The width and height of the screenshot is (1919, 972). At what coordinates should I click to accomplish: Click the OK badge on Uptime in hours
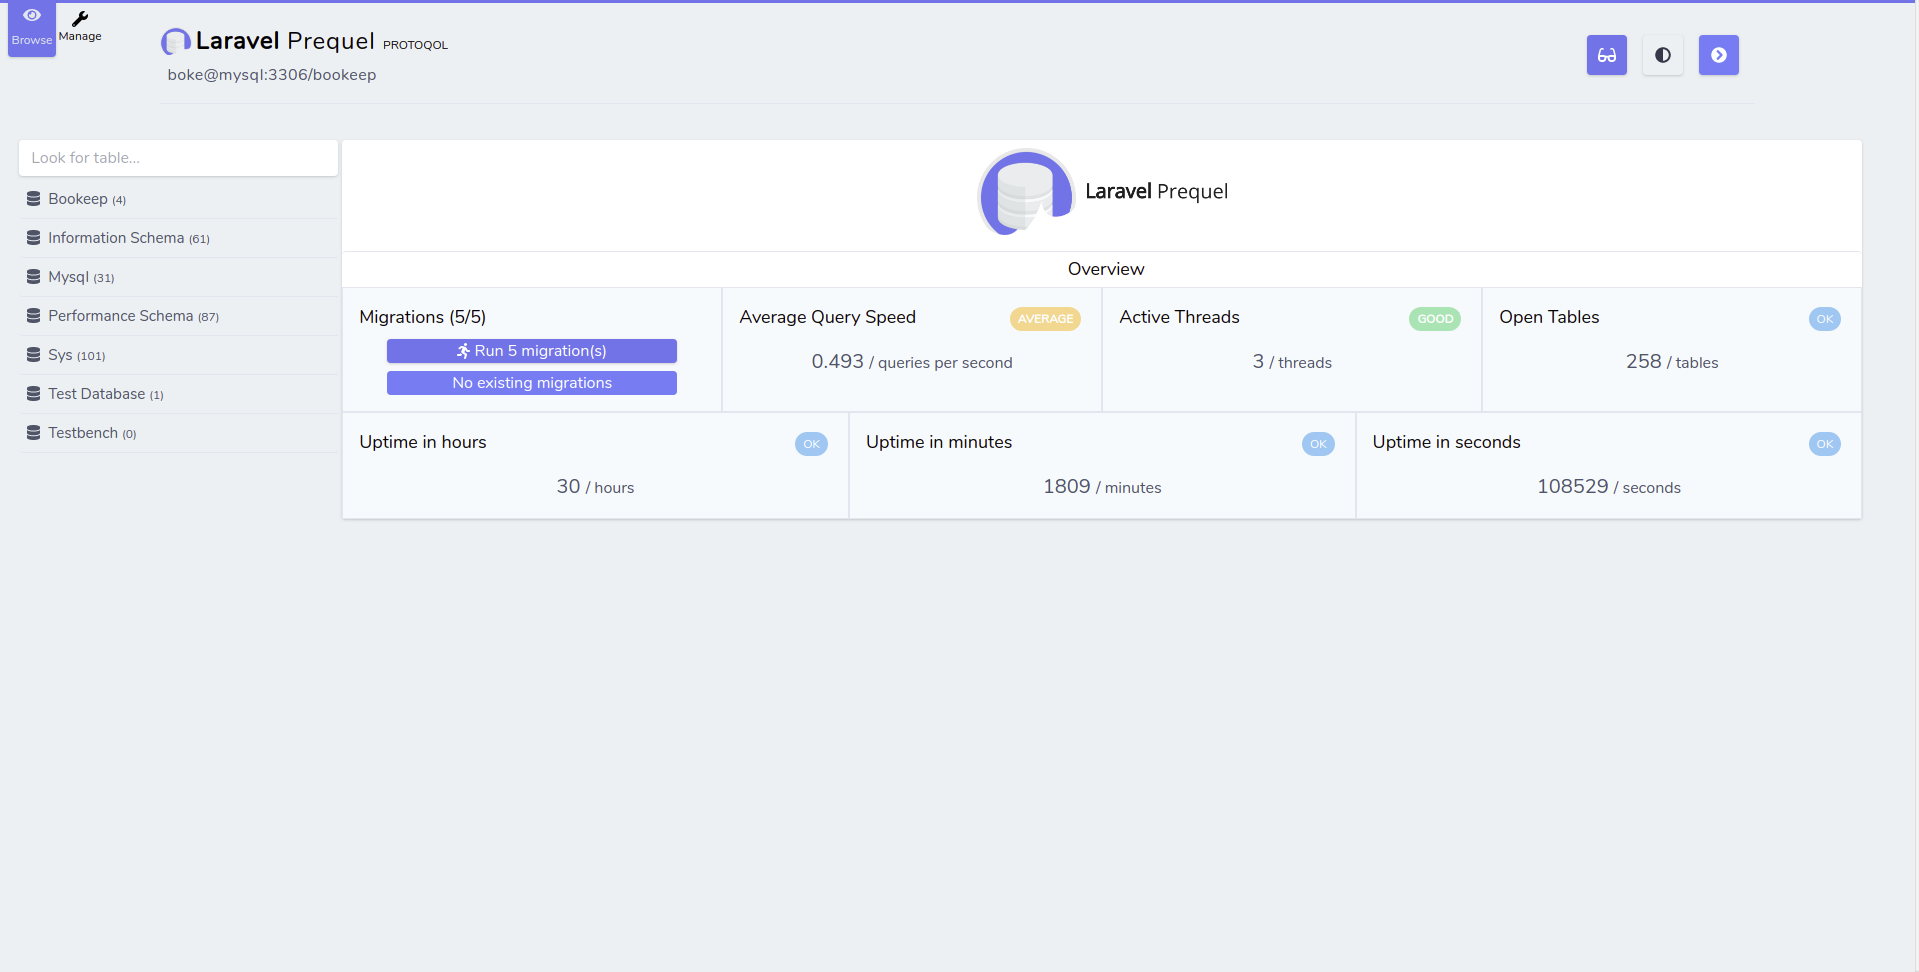pyautogui.click(x=811, y=444)
